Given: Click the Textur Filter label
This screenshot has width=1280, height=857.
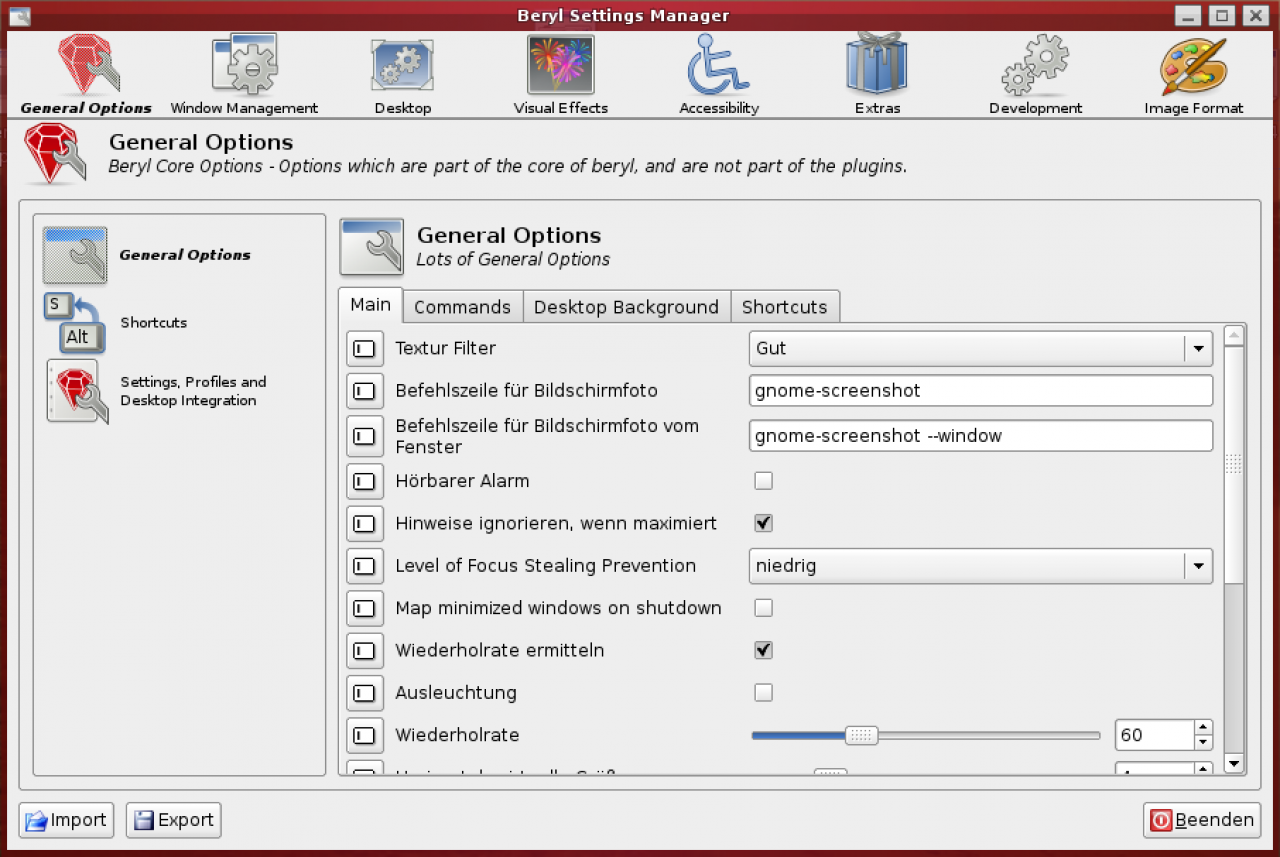Looking at the screenshot, I should [x=445, y=349].
